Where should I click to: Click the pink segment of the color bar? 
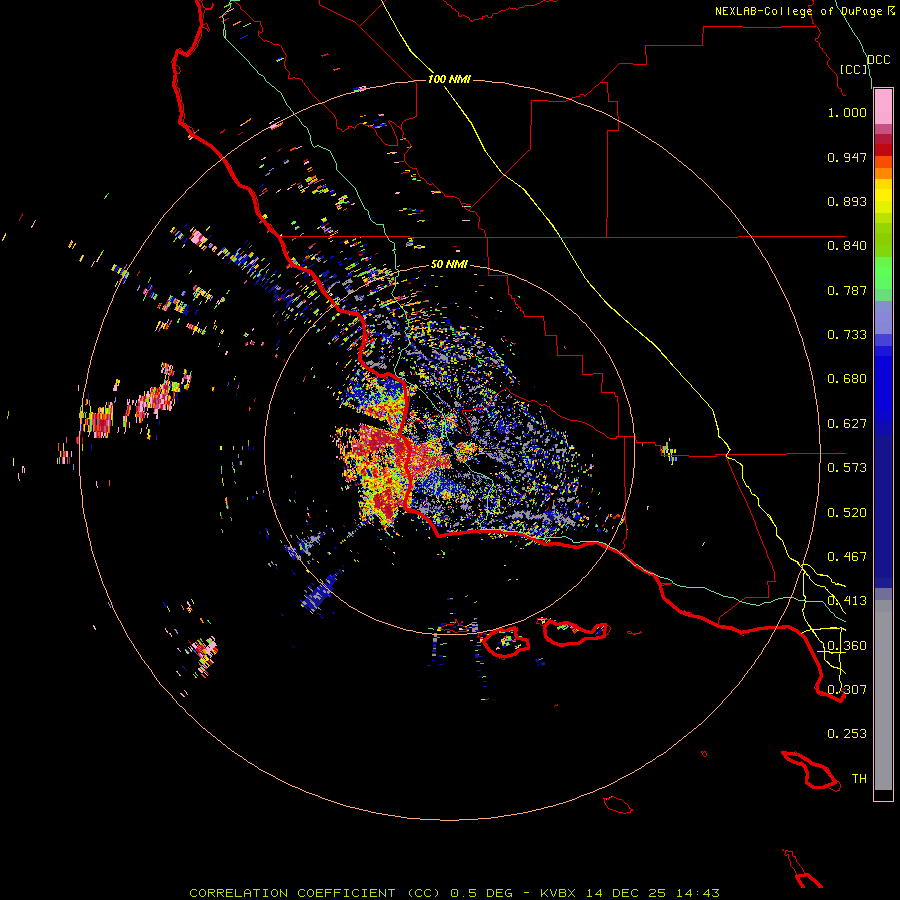883,107
